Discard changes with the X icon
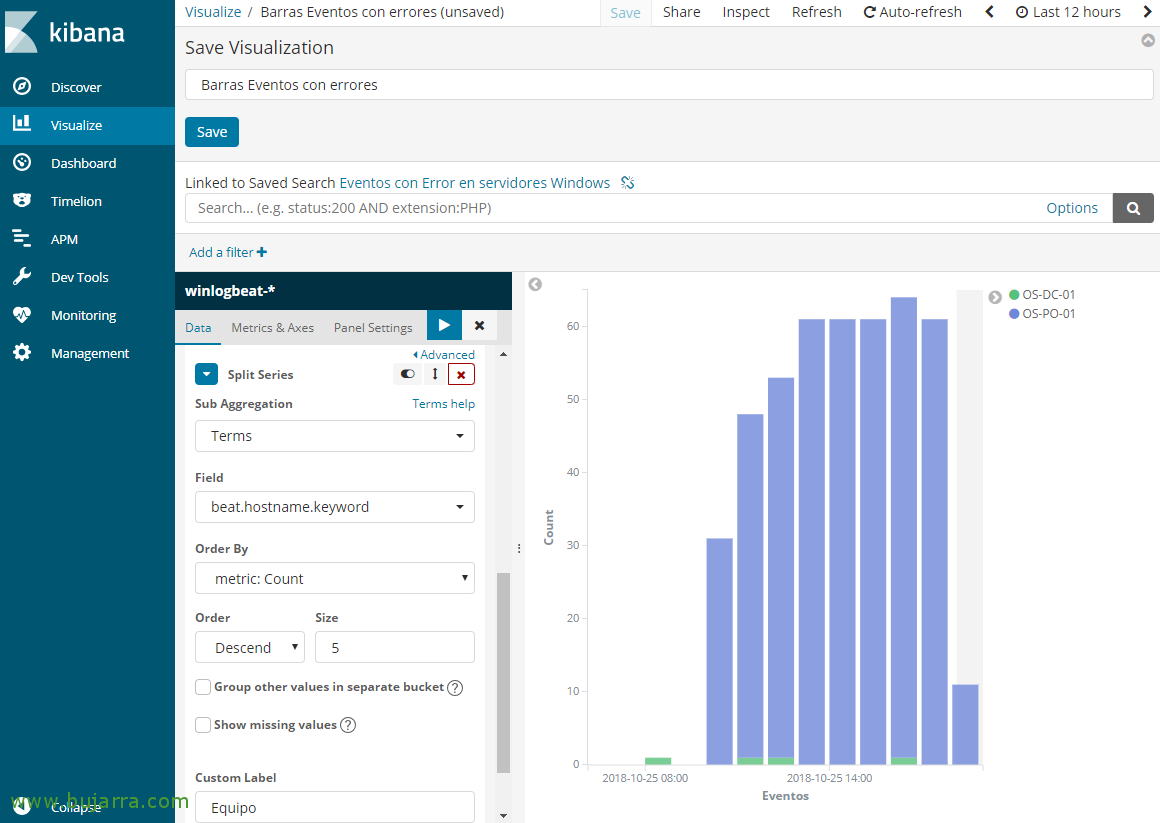The height and width of the screenshot is (823, 1160). (479, 325)
